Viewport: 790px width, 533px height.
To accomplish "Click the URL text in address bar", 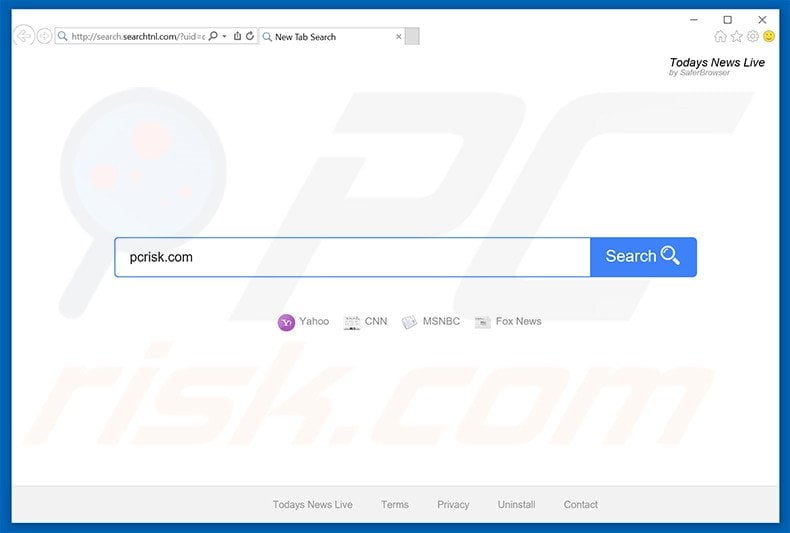I will tap(138, 36).
